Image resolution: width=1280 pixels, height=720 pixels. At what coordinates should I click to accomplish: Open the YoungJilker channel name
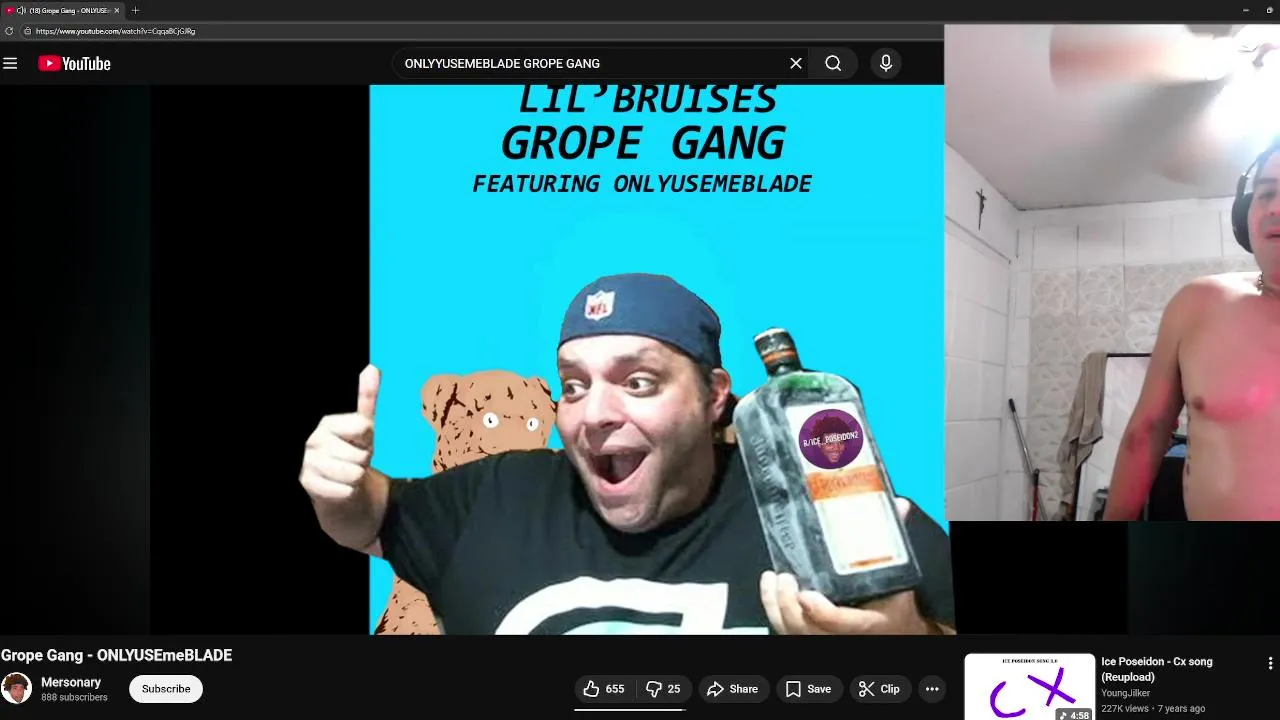tap(1126, 693)
